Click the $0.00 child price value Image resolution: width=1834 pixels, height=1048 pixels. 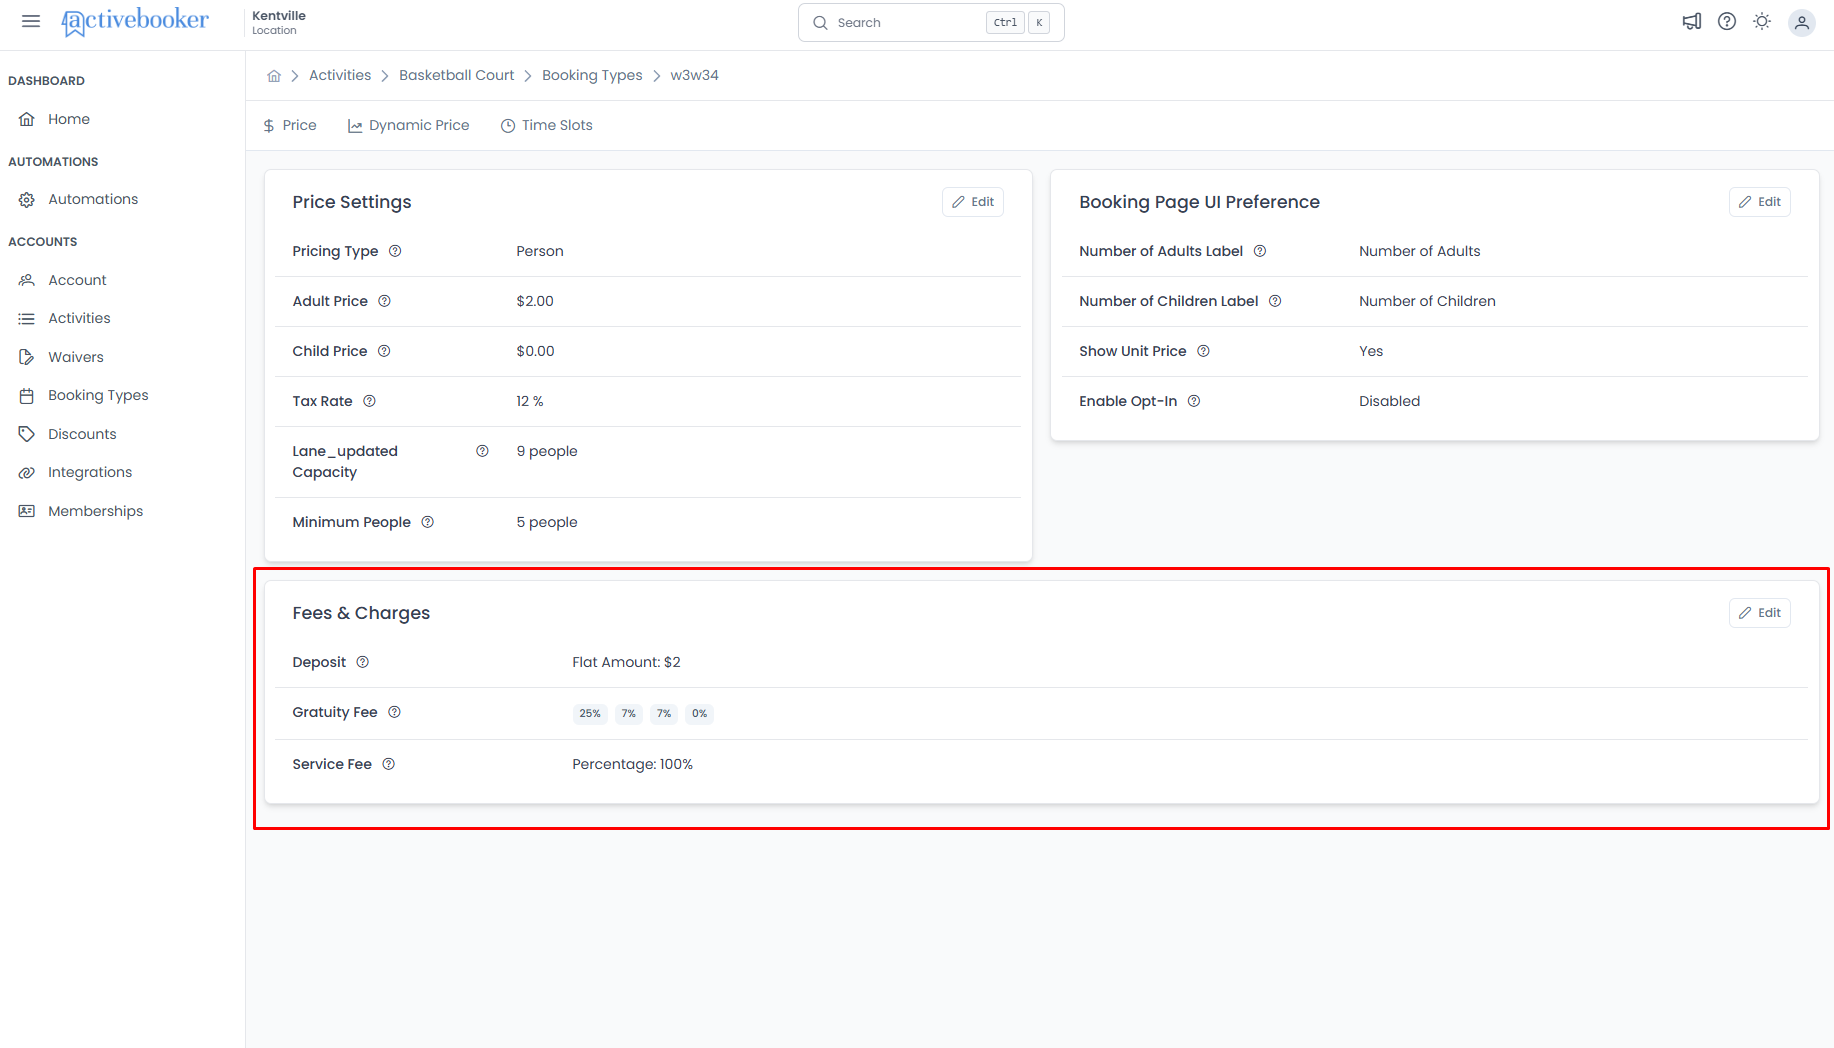coord(535,351)
